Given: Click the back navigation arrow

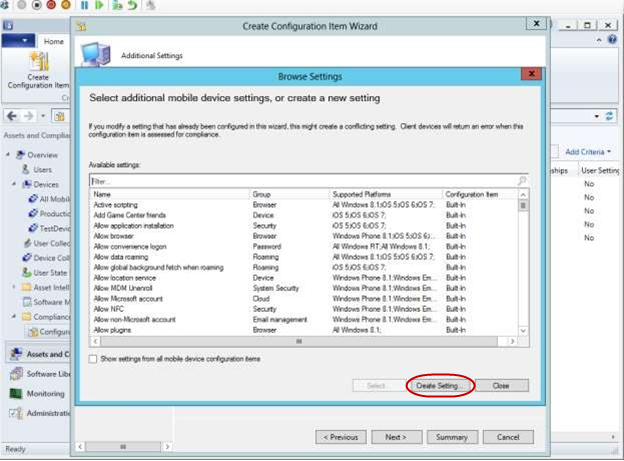Looking at the screenshot, I should (x=10, y=116).
